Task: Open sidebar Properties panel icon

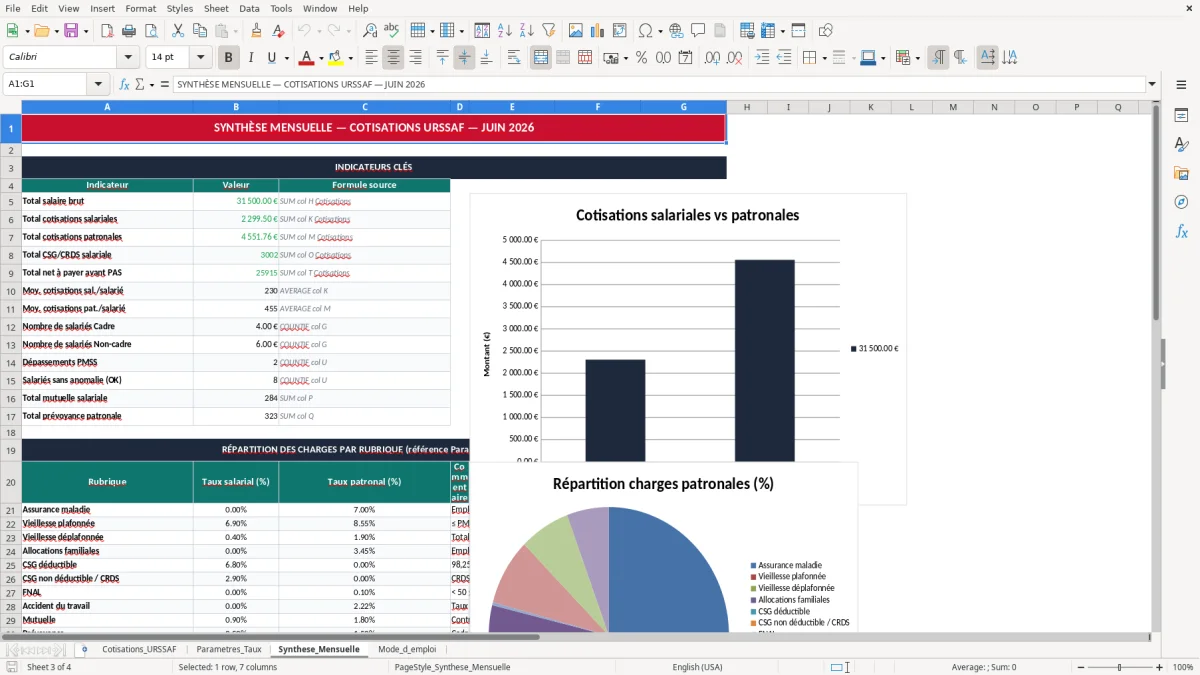Action: coord(1181,116)
